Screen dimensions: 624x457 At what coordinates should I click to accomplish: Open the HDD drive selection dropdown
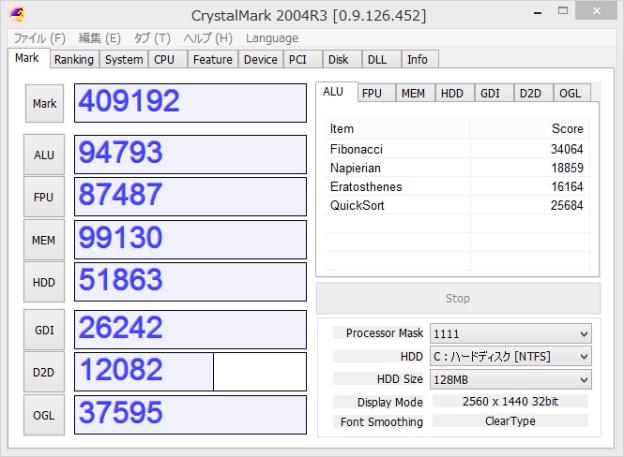coord(509,356)
